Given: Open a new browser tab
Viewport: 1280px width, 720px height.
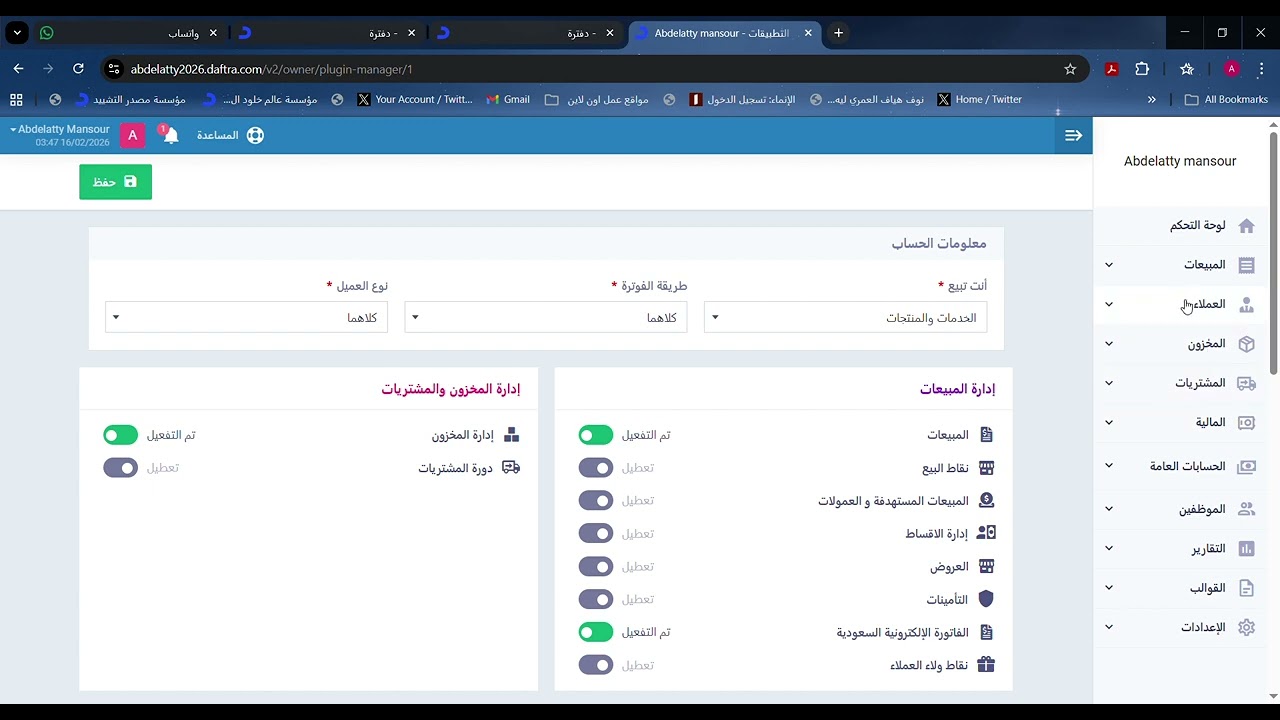Looking at the screenshot, I should (x=838, y=33).
